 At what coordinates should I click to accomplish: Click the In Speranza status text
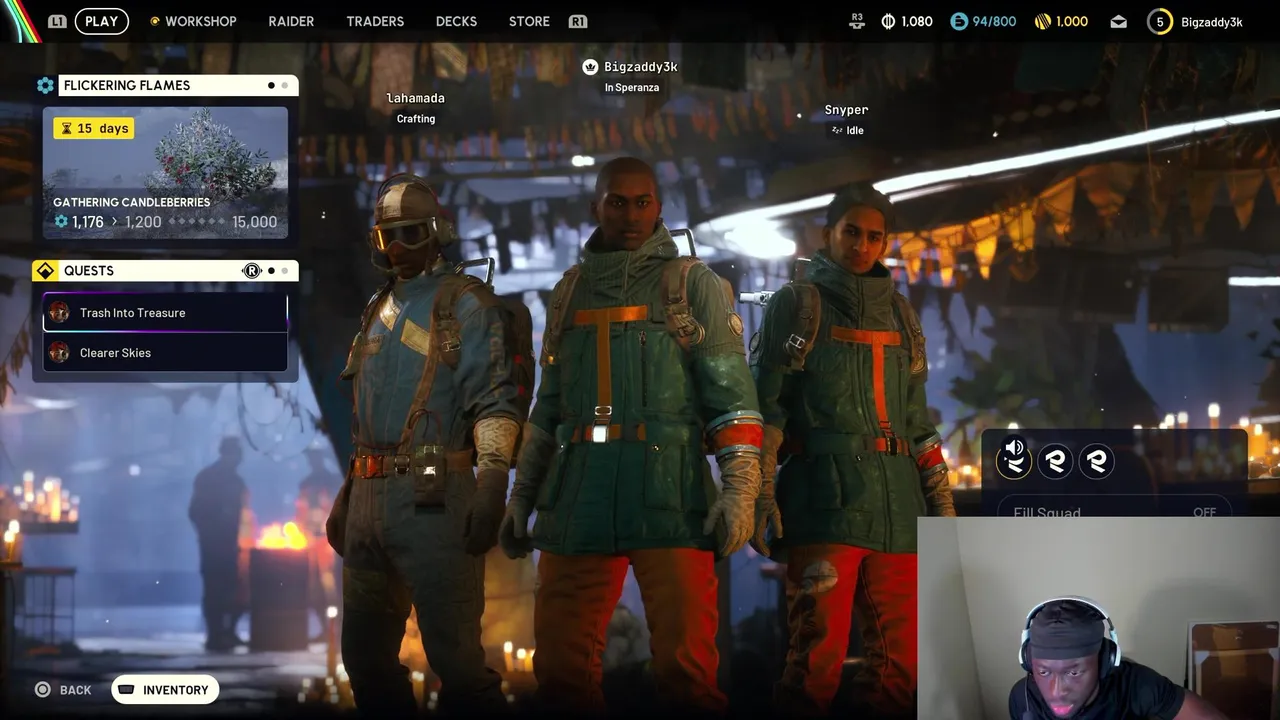[x=632, y=88]
